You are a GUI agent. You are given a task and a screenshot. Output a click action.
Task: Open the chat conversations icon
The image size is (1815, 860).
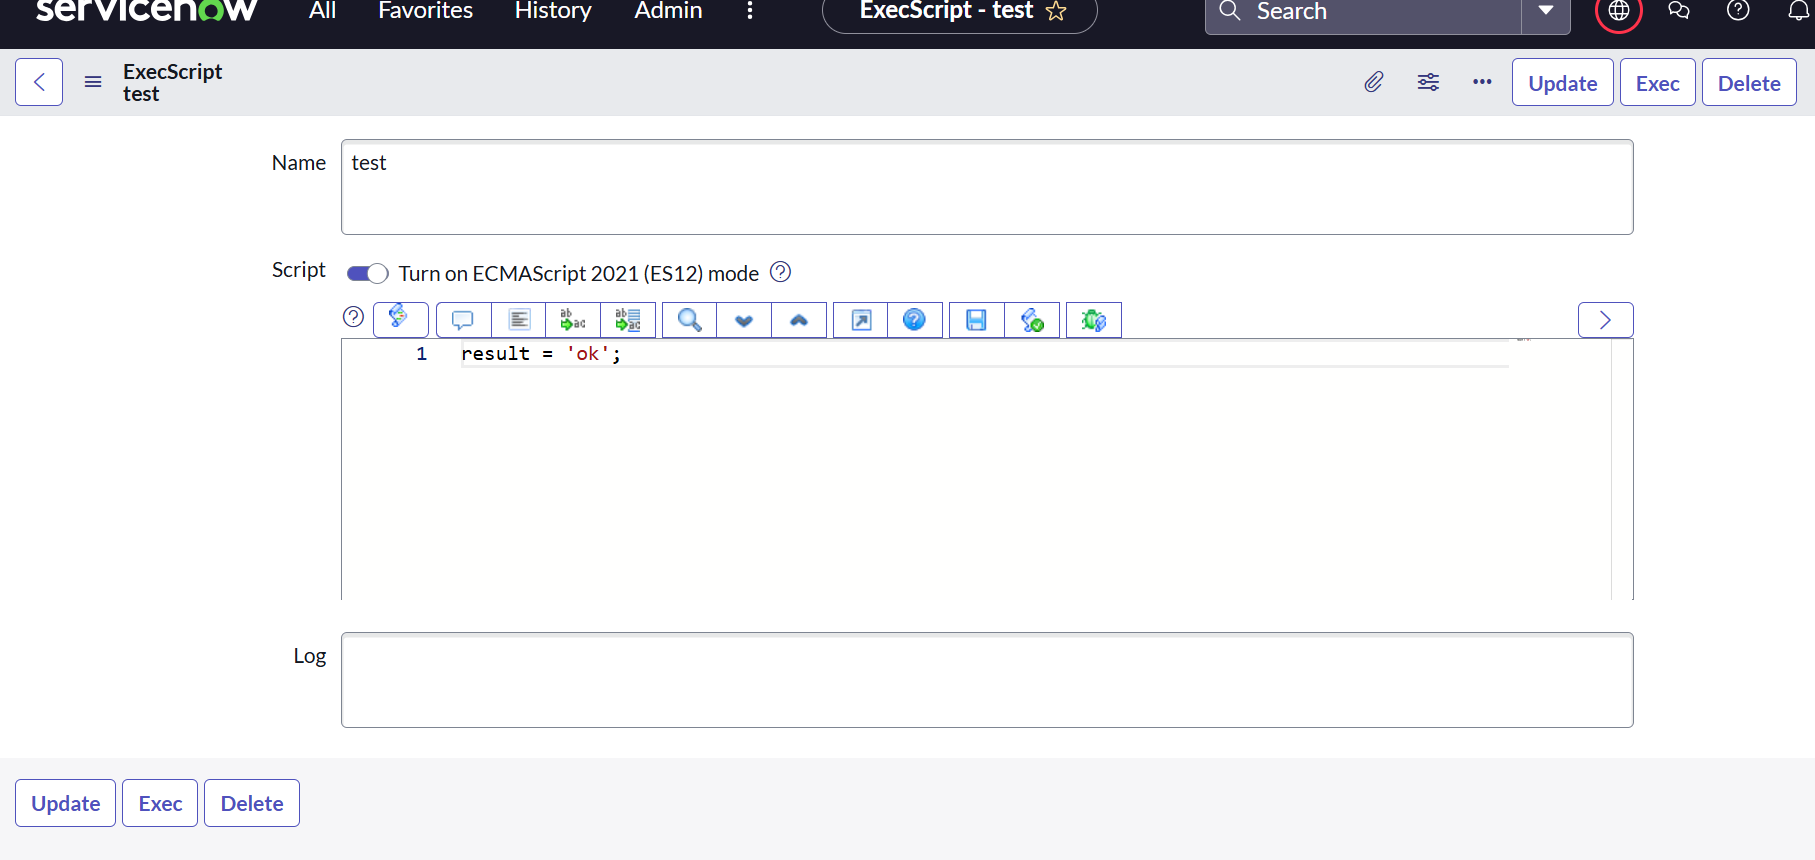click(1679, 11)
